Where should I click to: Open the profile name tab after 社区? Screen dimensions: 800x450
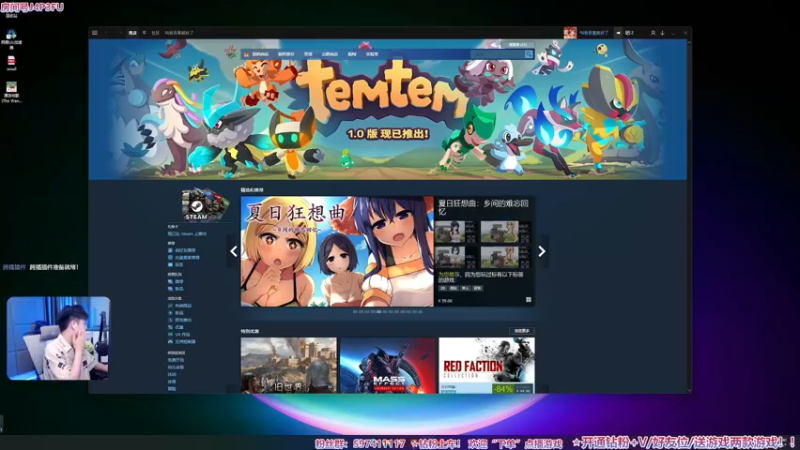[x=179, y=33]
